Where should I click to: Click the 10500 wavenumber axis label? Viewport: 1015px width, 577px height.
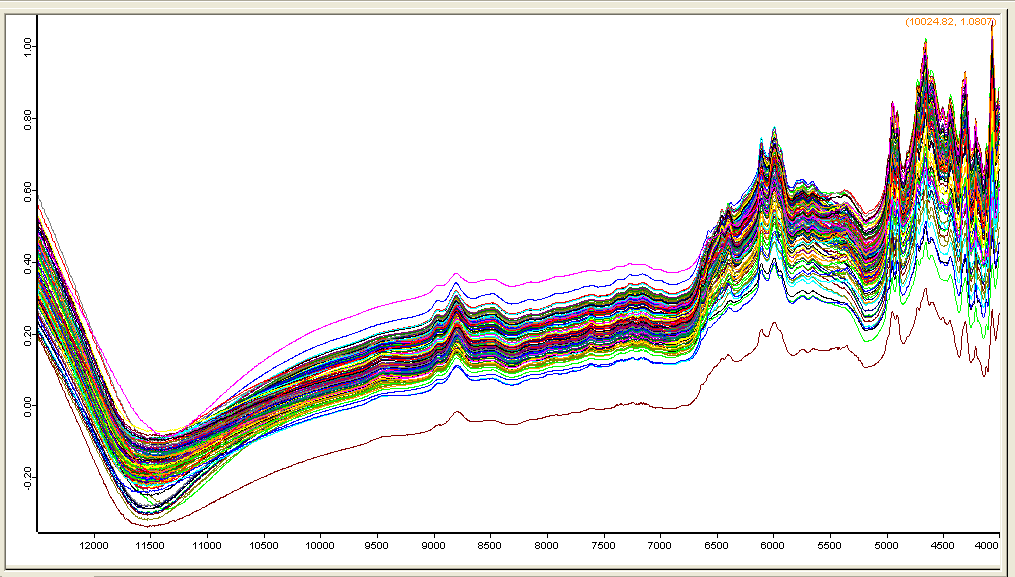[263, 546]
